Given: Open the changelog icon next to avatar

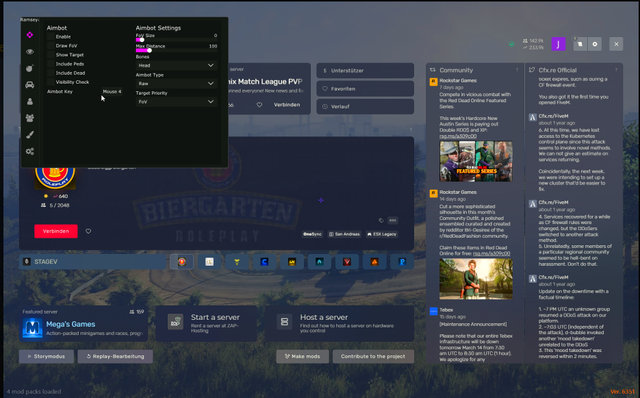Looking at the screenshot, I should pos(580,44).
